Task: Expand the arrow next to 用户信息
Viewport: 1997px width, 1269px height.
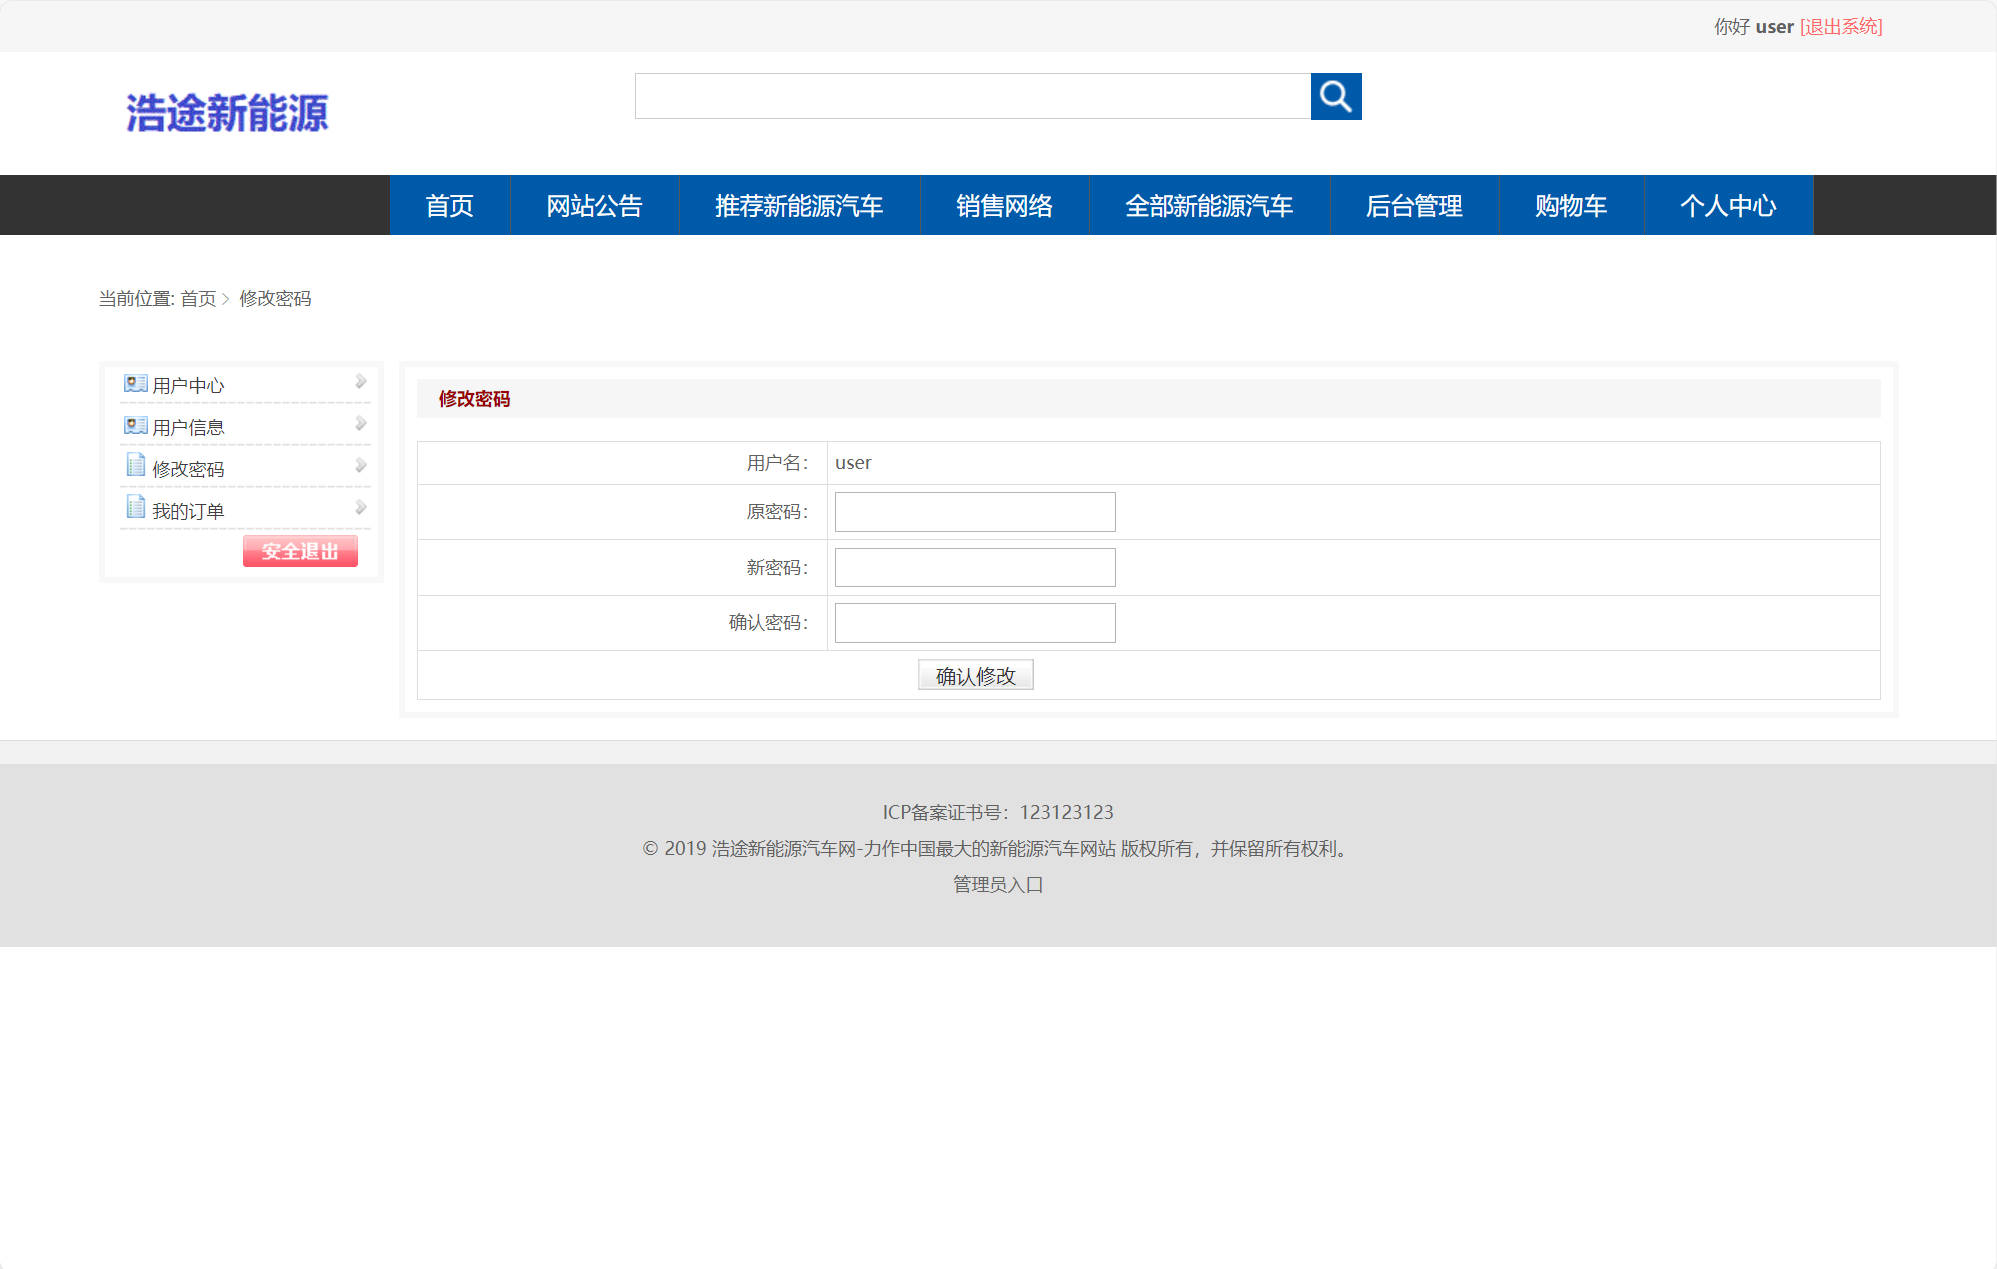Action: pos(360,422)
